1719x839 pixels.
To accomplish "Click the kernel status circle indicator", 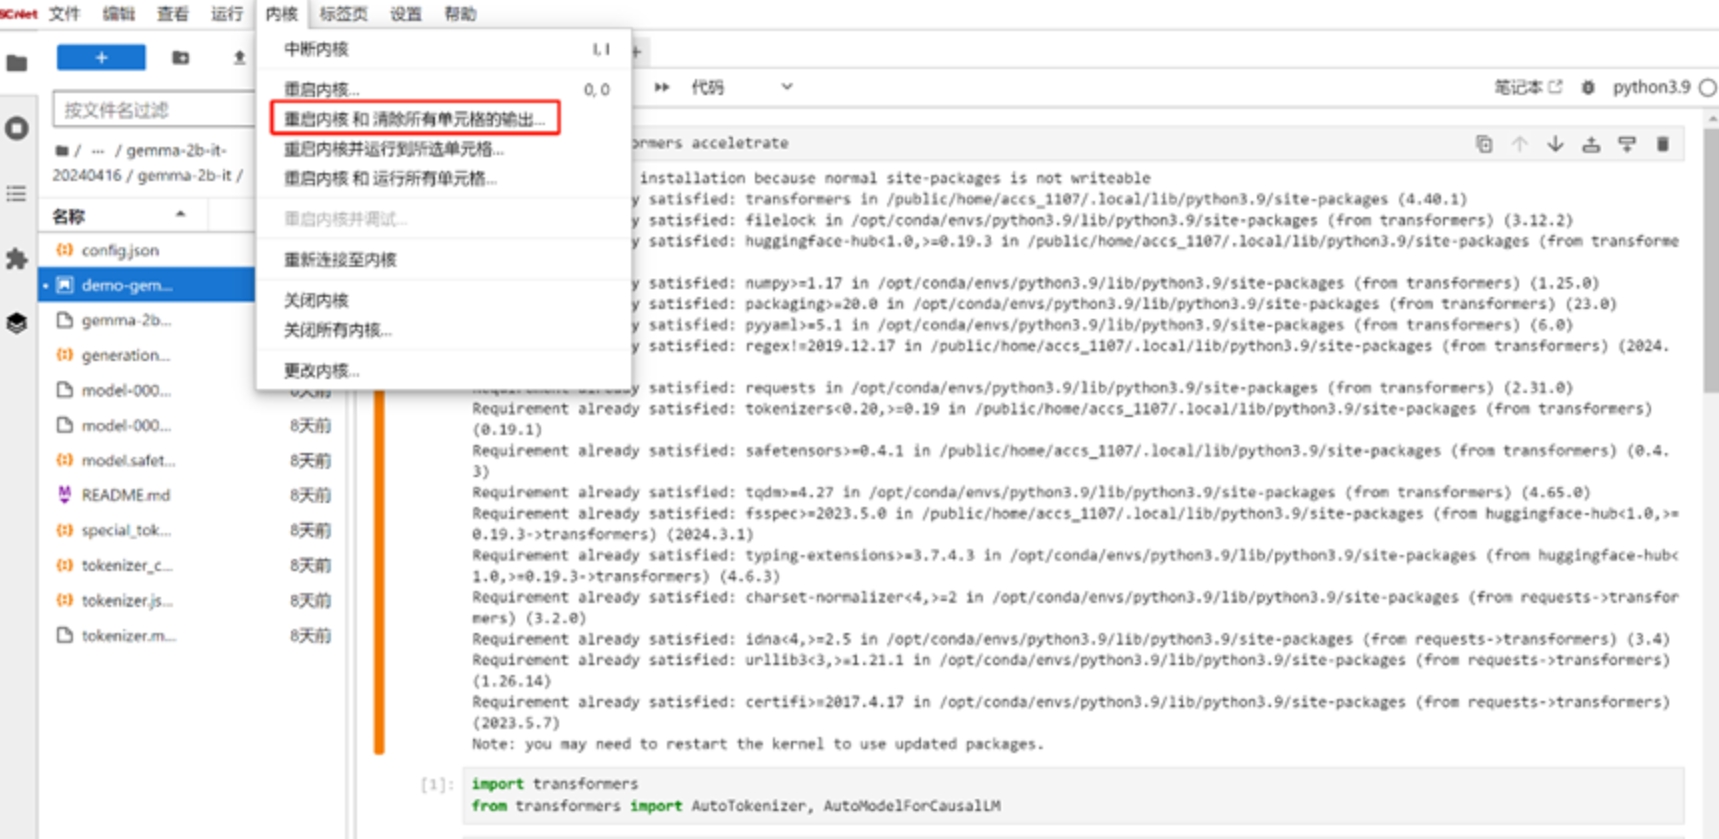I will click(1708, 88).
